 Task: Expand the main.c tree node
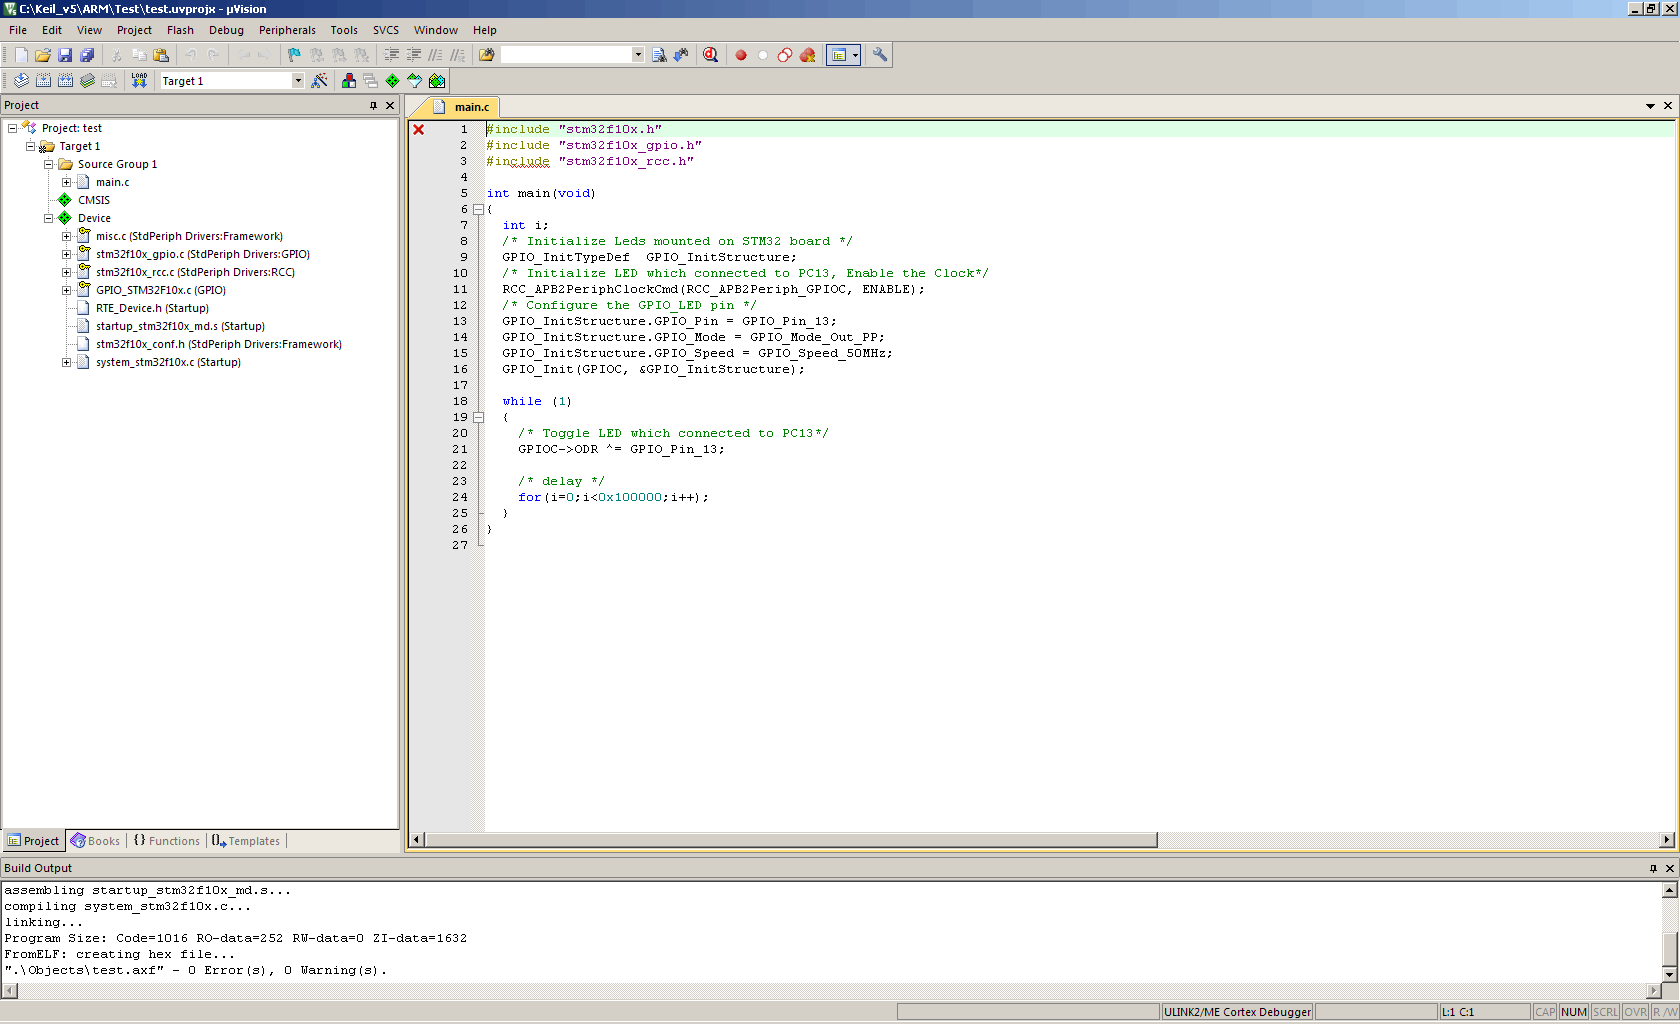coord(66,182)
